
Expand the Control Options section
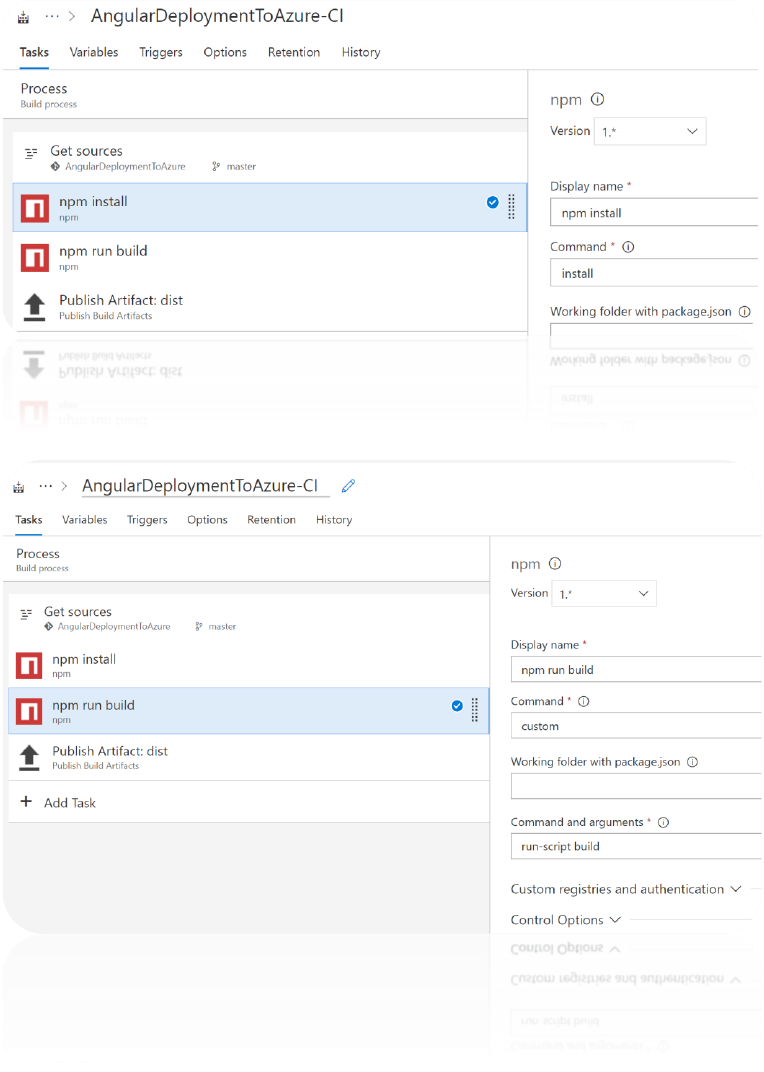pos(566,920)
